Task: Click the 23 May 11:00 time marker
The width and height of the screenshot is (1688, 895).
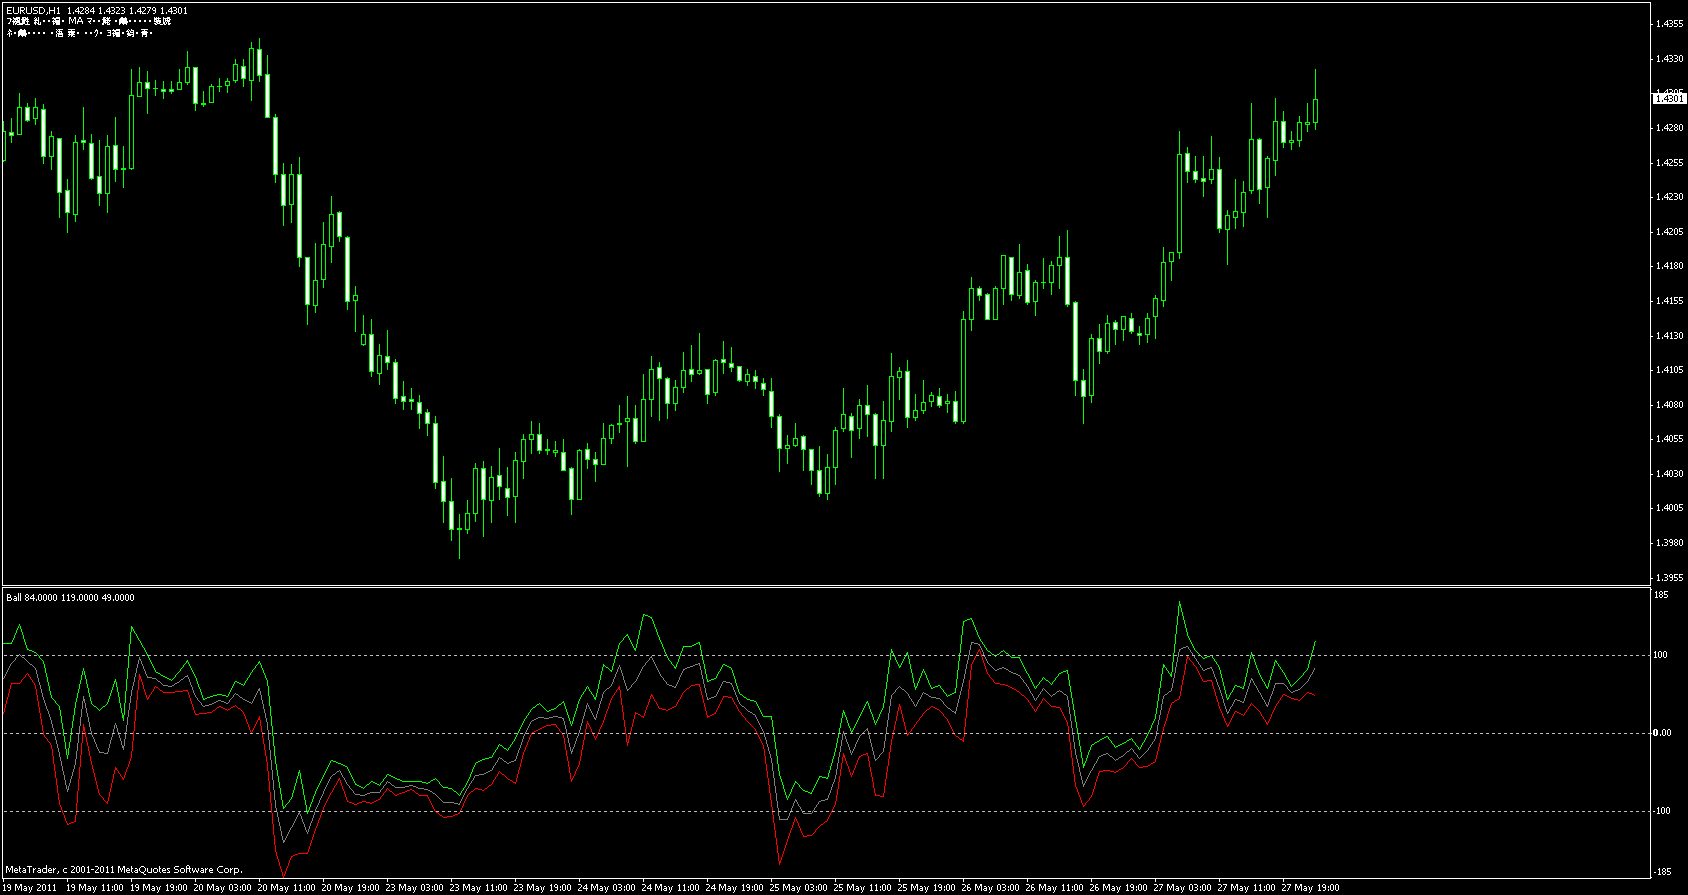Action: tap(479, 887)
